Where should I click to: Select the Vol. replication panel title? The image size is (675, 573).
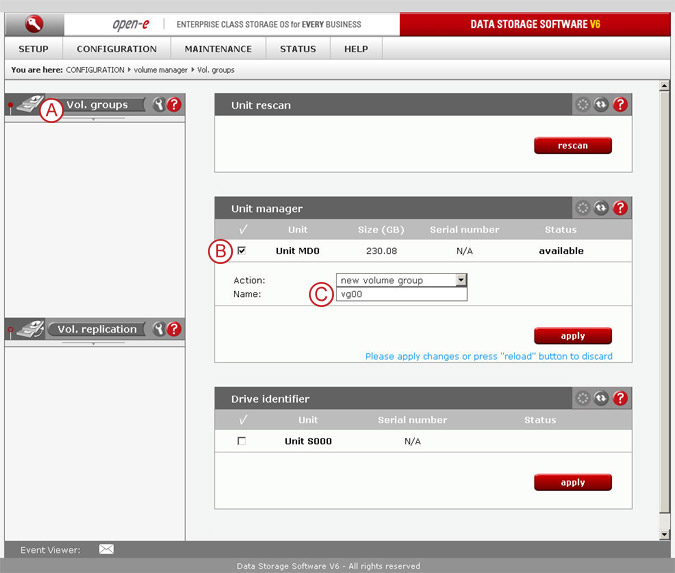click(97, 329)
